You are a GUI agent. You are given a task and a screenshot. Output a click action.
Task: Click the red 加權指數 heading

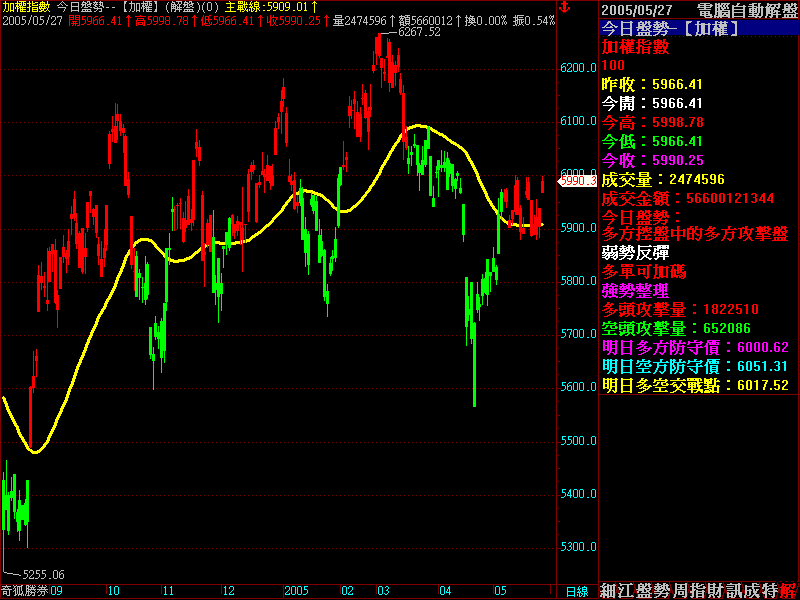[x=635, y=46]
